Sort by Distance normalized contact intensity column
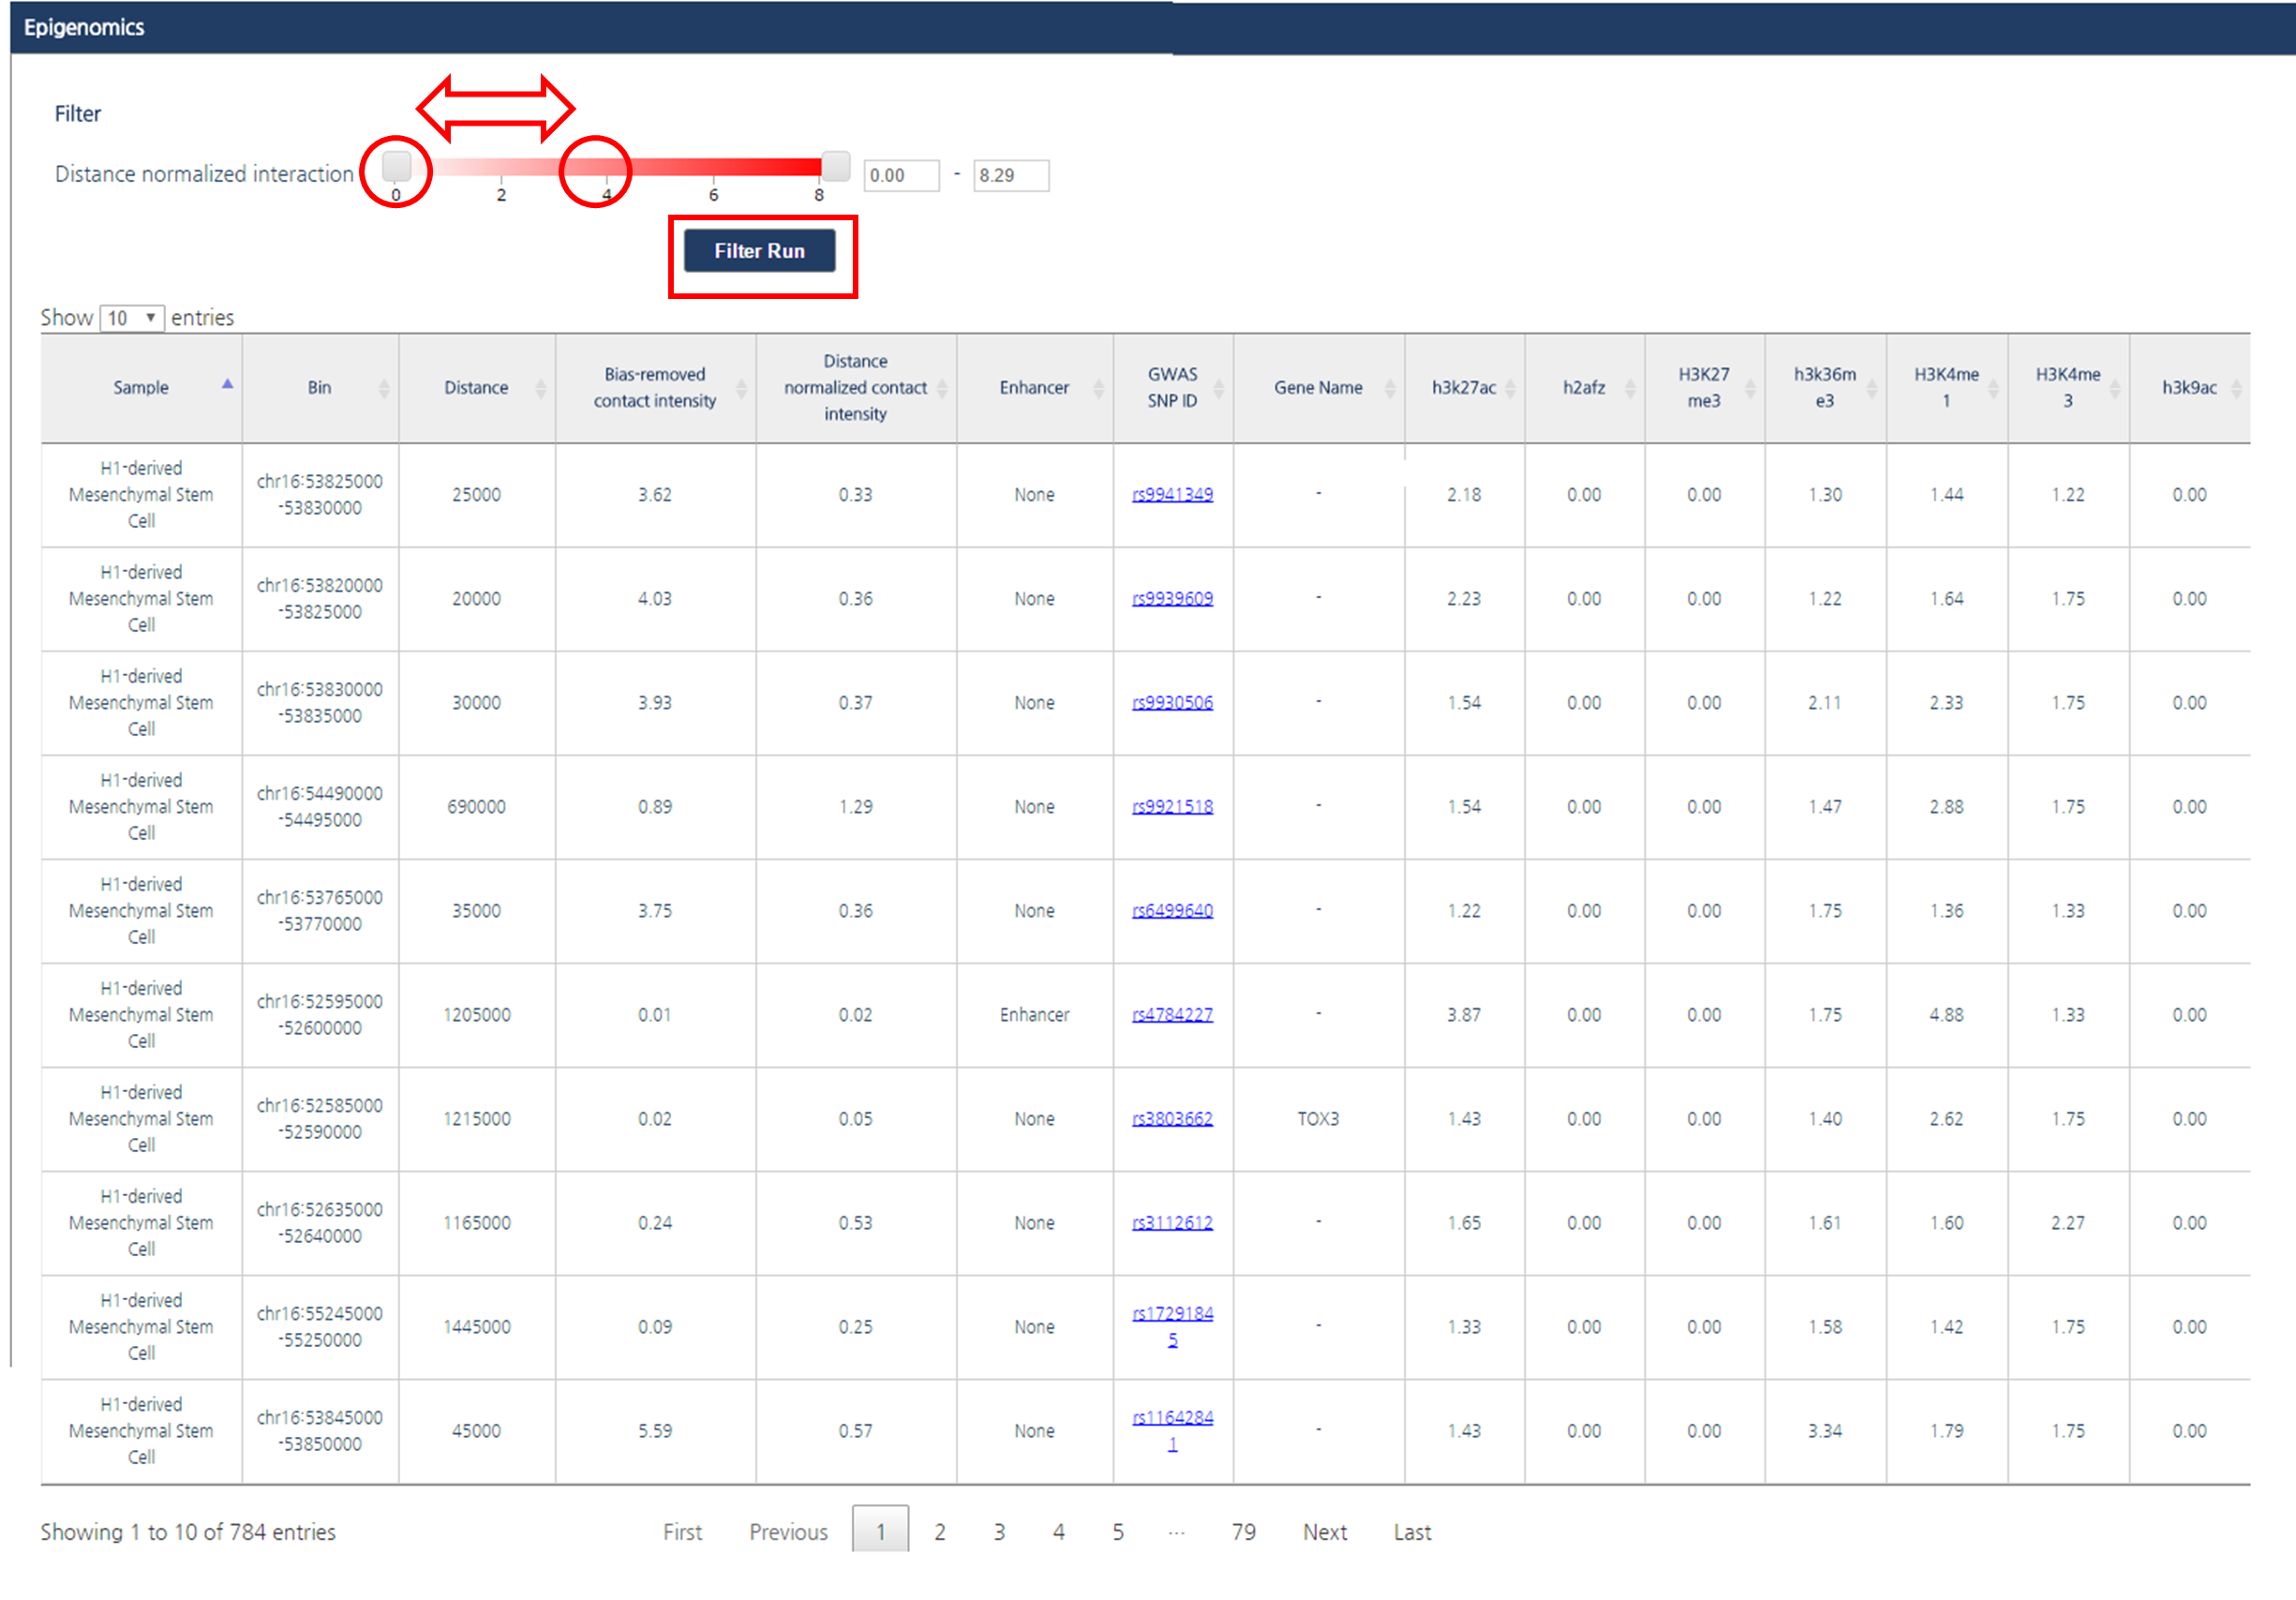Viewport: 2296px width, 1600px height. coord(856,387)
